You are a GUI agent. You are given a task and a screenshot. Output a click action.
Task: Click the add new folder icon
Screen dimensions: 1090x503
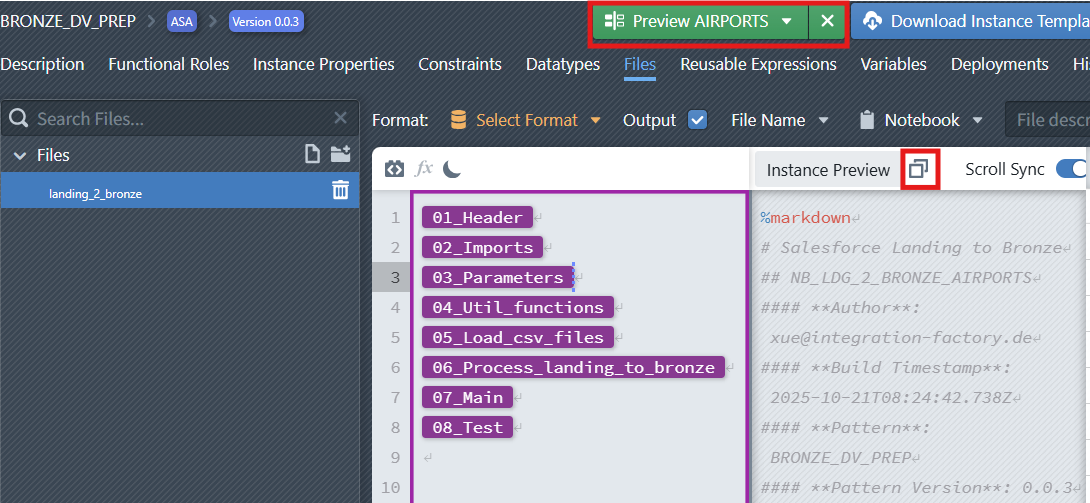tap(341, 155)
